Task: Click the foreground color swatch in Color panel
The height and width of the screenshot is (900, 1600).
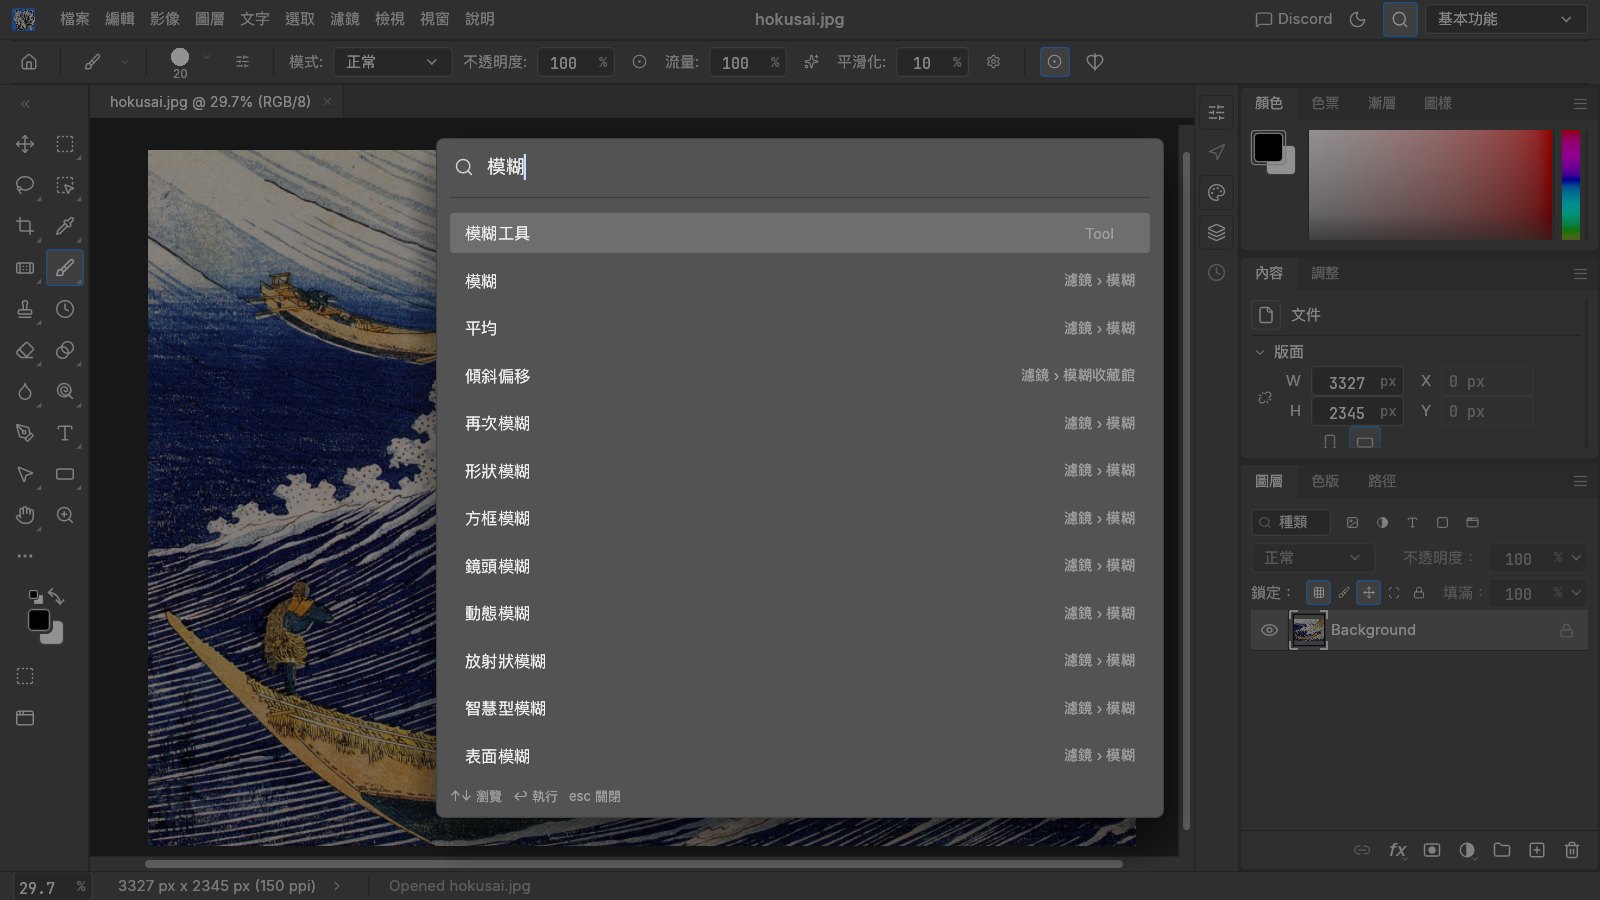Action: pos(1268,147)
